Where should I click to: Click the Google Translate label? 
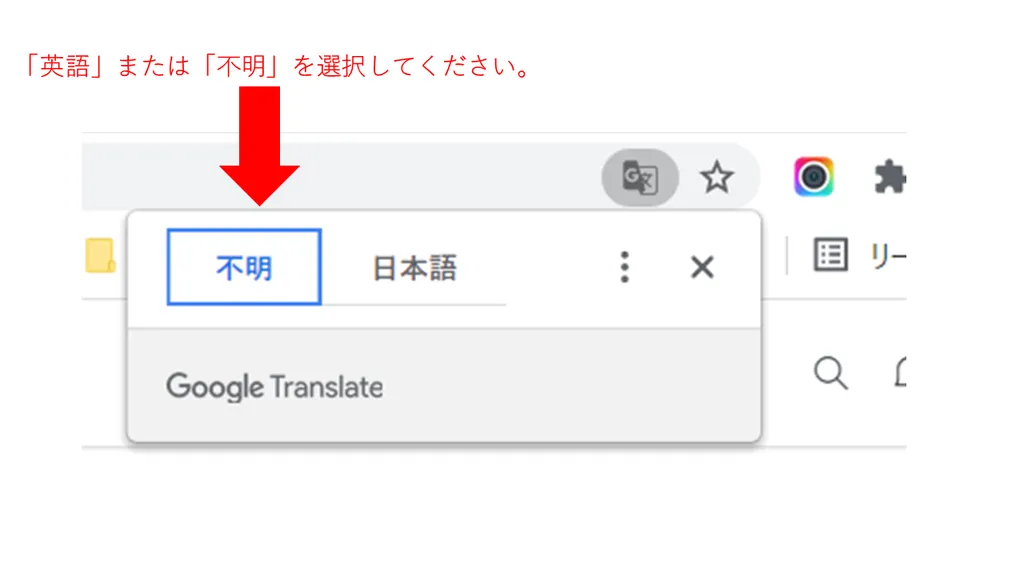coord(274,387)
